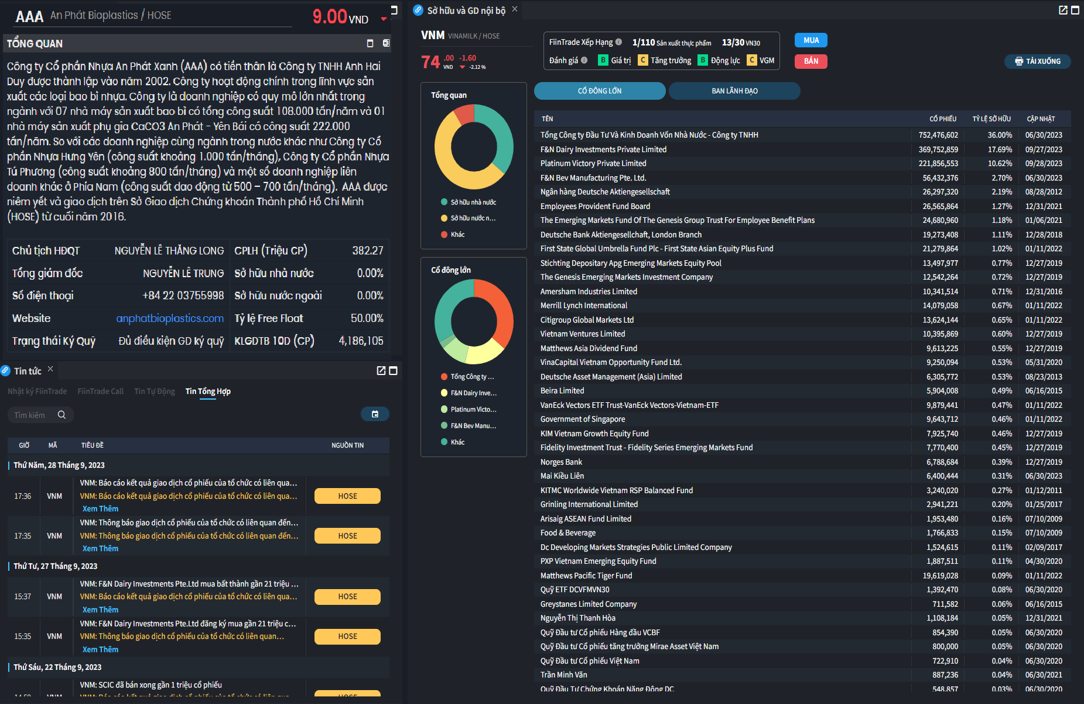
Task: Click the B rating badge for Giá trị
Action: point(603,60)
